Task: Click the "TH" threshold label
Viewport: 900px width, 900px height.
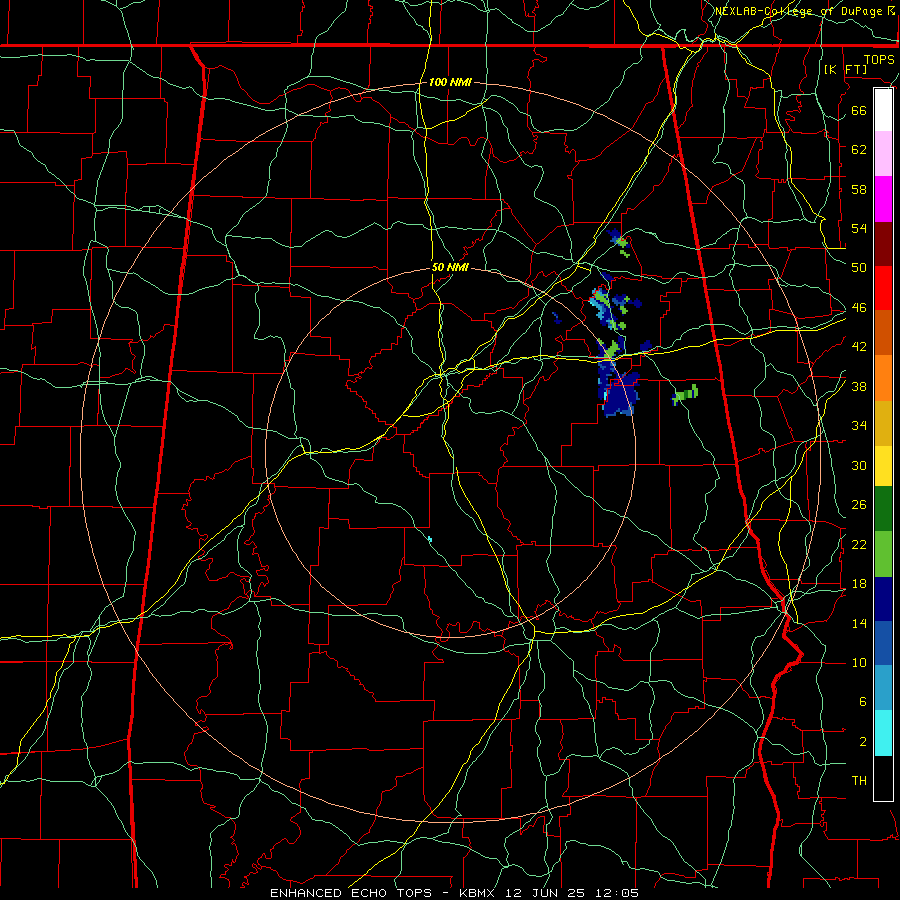Action: [859, 781]
